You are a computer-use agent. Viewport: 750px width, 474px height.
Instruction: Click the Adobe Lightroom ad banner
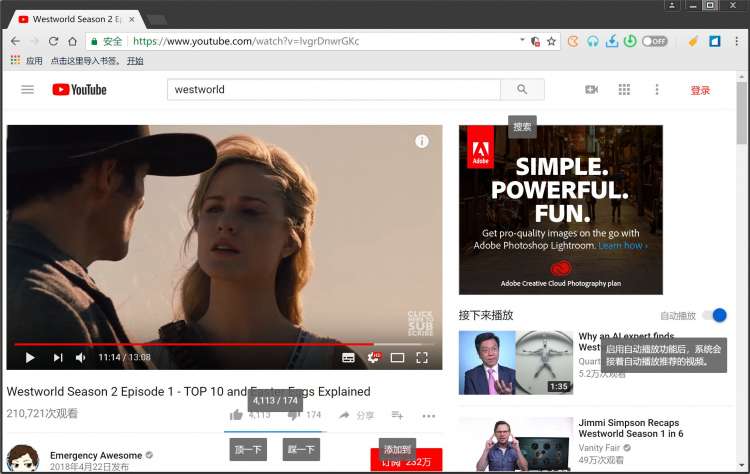(561, 209)
